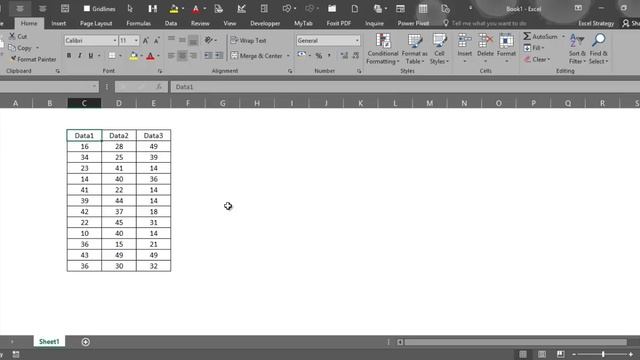Viewport: 640px width, 360px height.
Task: Open the Developer ribbon tab
Action: [265, 23]
